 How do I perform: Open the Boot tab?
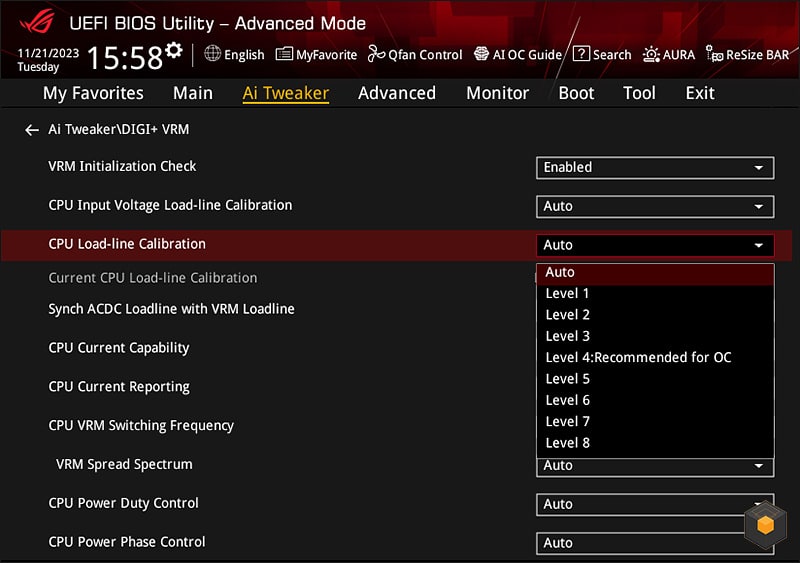click(576, 93)
